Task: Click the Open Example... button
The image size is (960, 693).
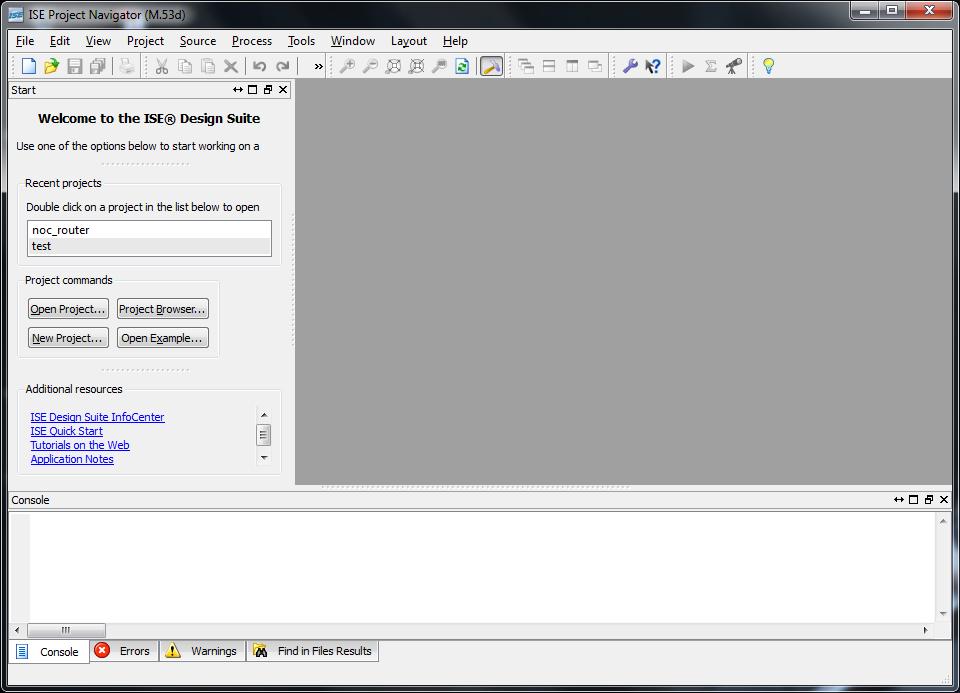Action: [x=162, y=338]
